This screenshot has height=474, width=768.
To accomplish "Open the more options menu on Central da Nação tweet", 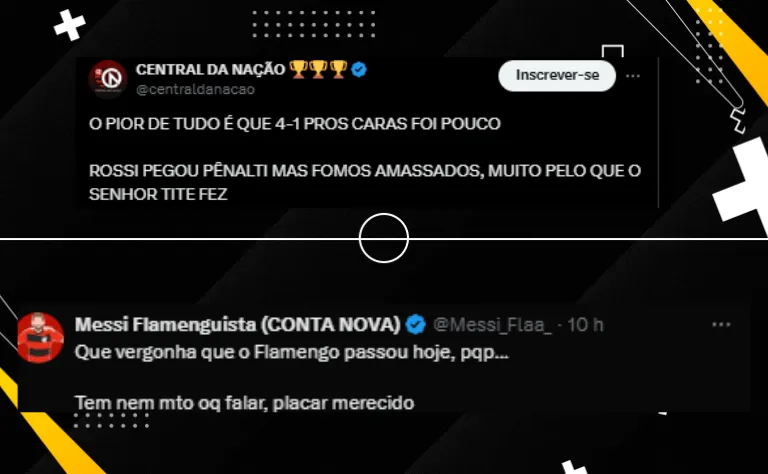I will tap(633, 76).
